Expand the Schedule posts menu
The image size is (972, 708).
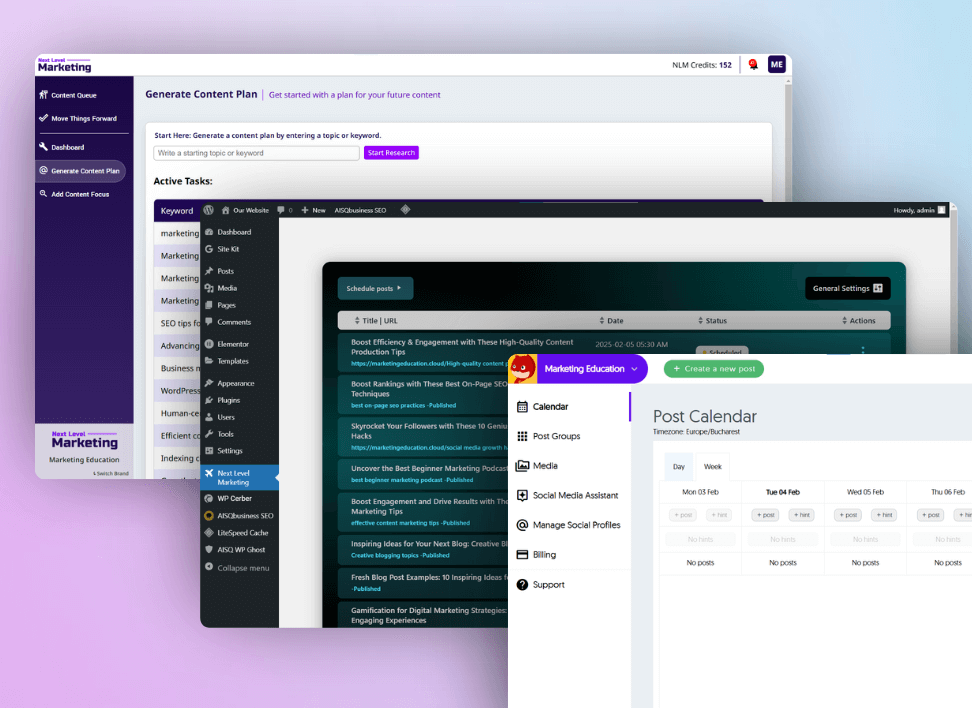pos(374,288)
